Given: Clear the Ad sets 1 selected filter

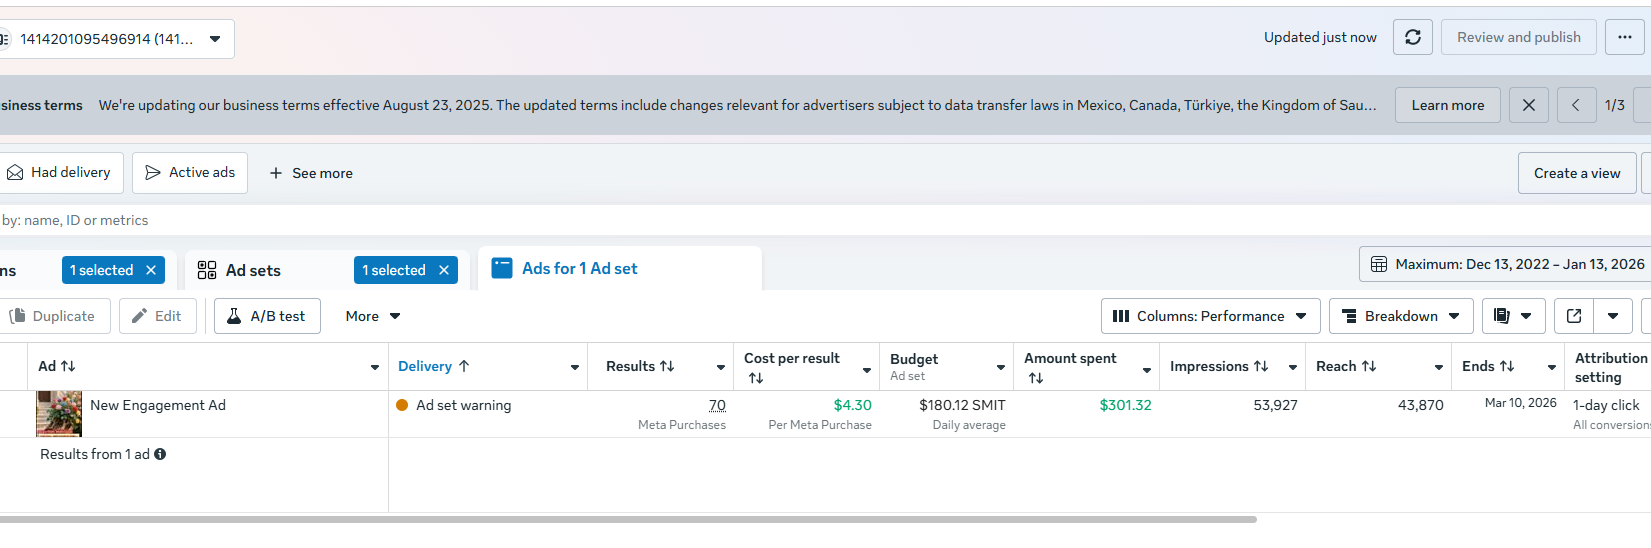Looking at the screenshot, I should click(x=444, y=271).
